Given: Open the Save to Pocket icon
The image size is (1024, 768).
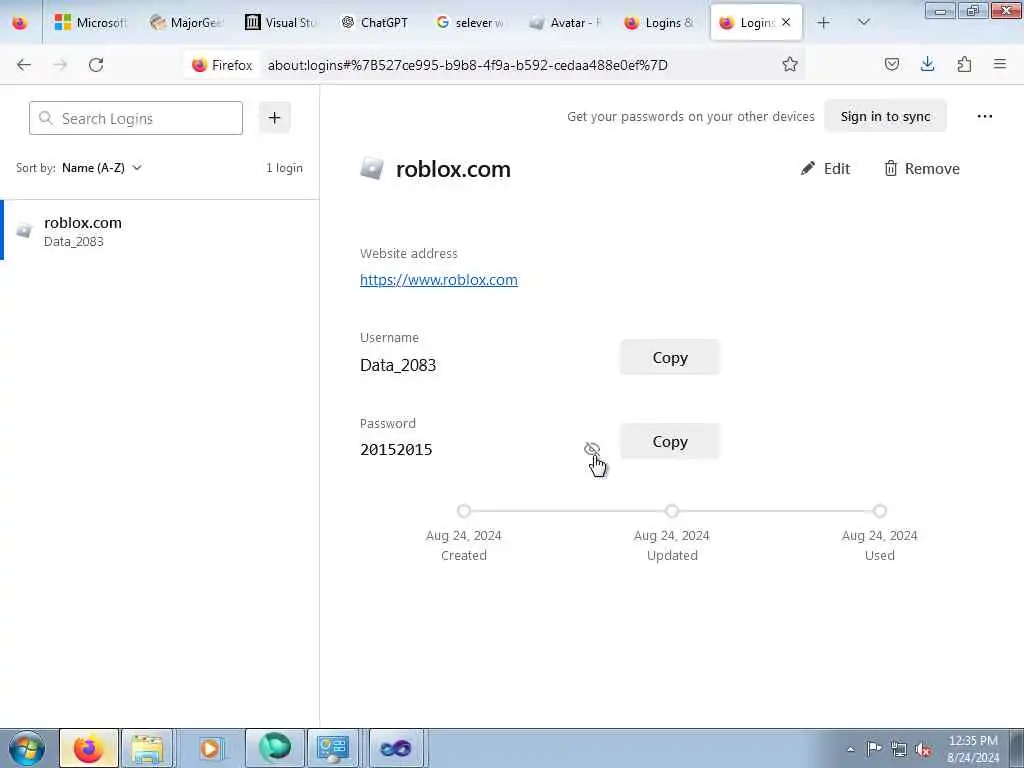Looking at the screenshot, I should 891,64.
